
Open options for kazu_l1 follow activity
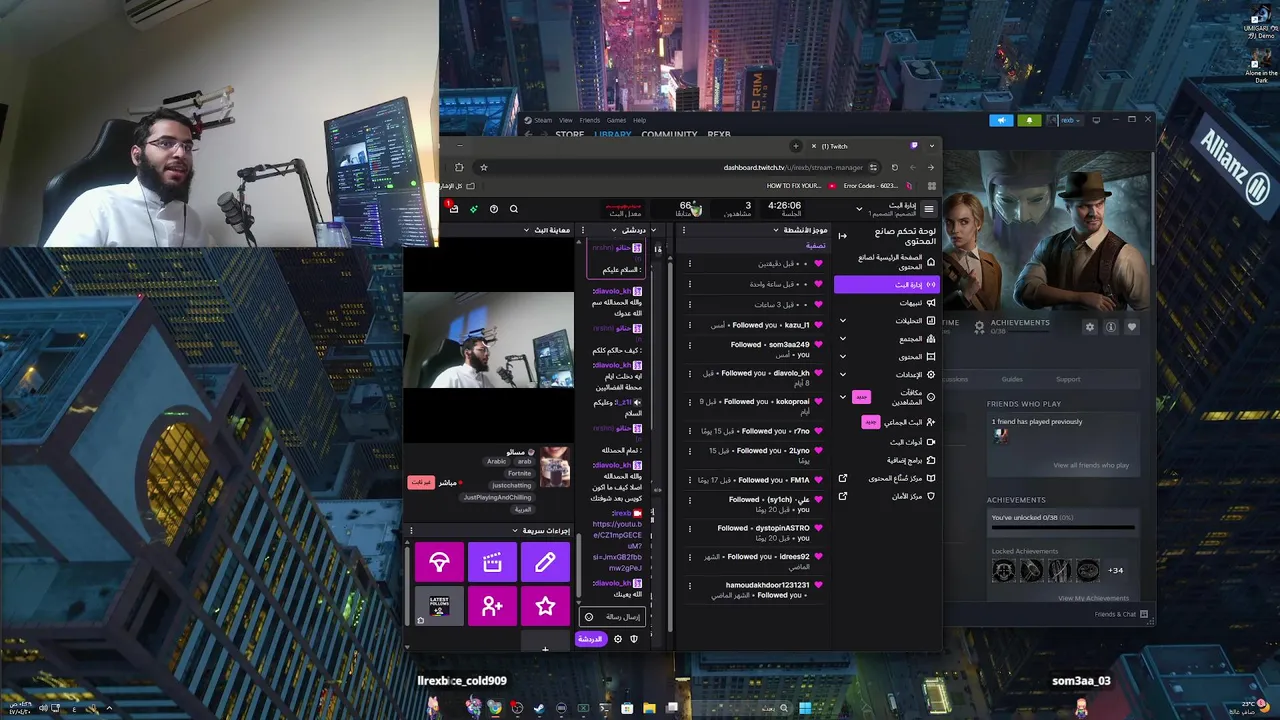[689, 325]
